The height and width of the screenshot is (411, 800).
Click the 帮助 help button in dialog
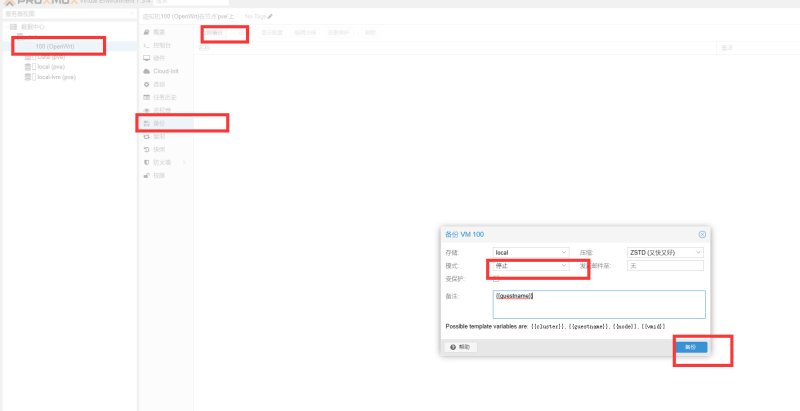(460, 347)
